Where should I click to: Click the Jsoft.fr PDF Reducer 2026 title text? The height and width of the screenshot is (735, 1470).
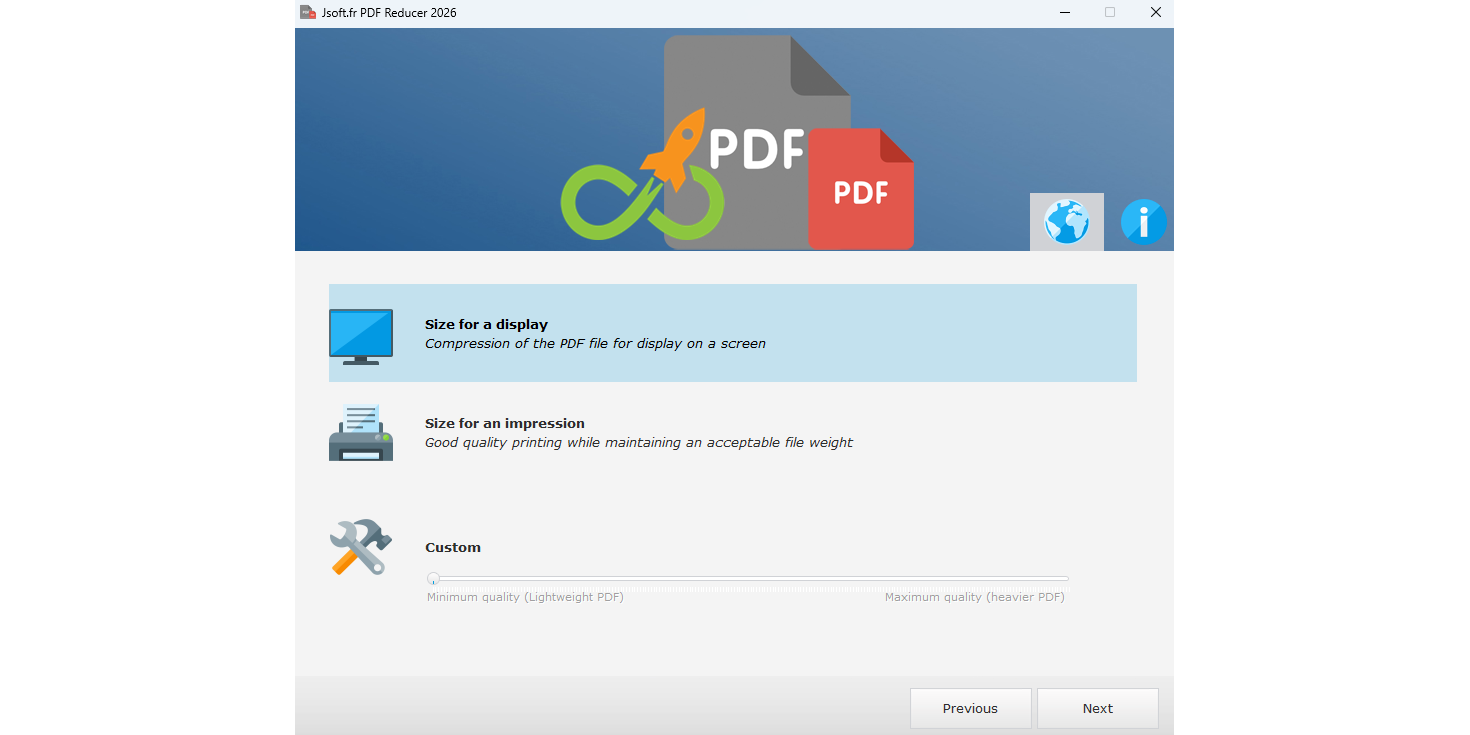click(387, 12)
